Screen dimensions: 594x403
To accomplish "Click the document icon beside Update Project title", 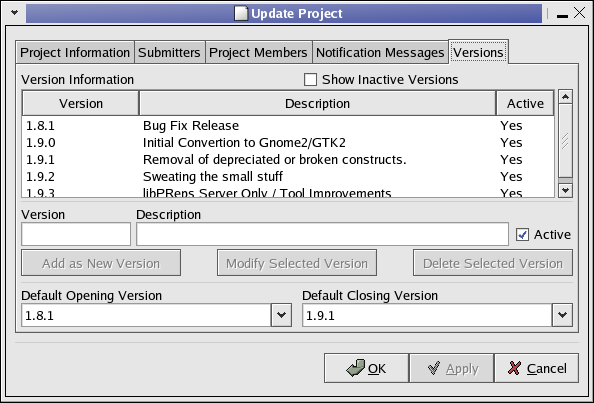I will [241, 13].
